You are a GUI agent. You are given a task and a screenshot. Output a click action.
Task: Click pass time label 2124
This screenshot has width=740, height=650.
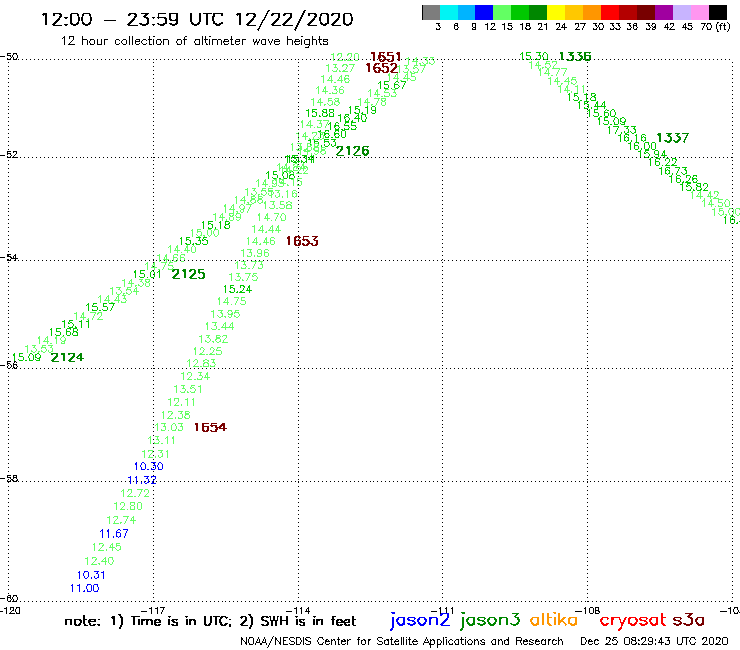[x=67, y=357]
